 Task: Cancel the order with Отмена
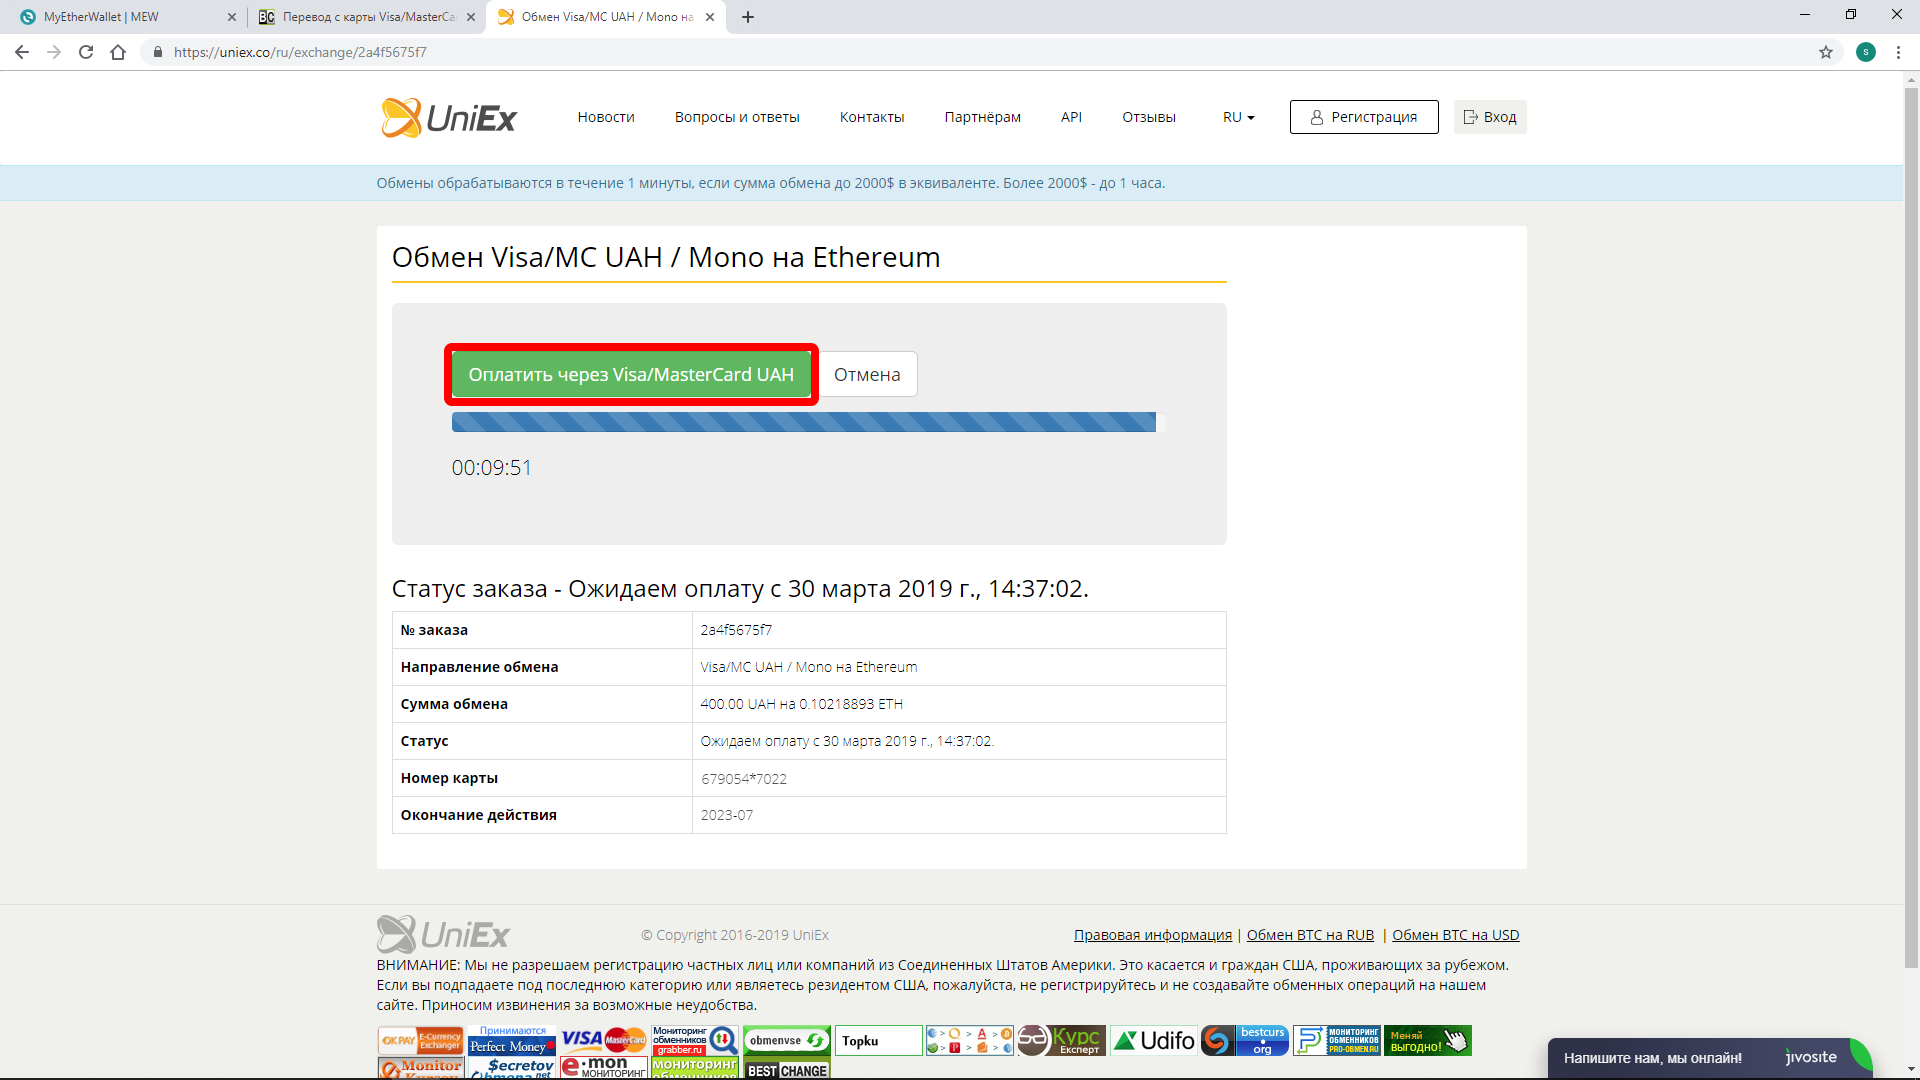[x=867, y=375]
